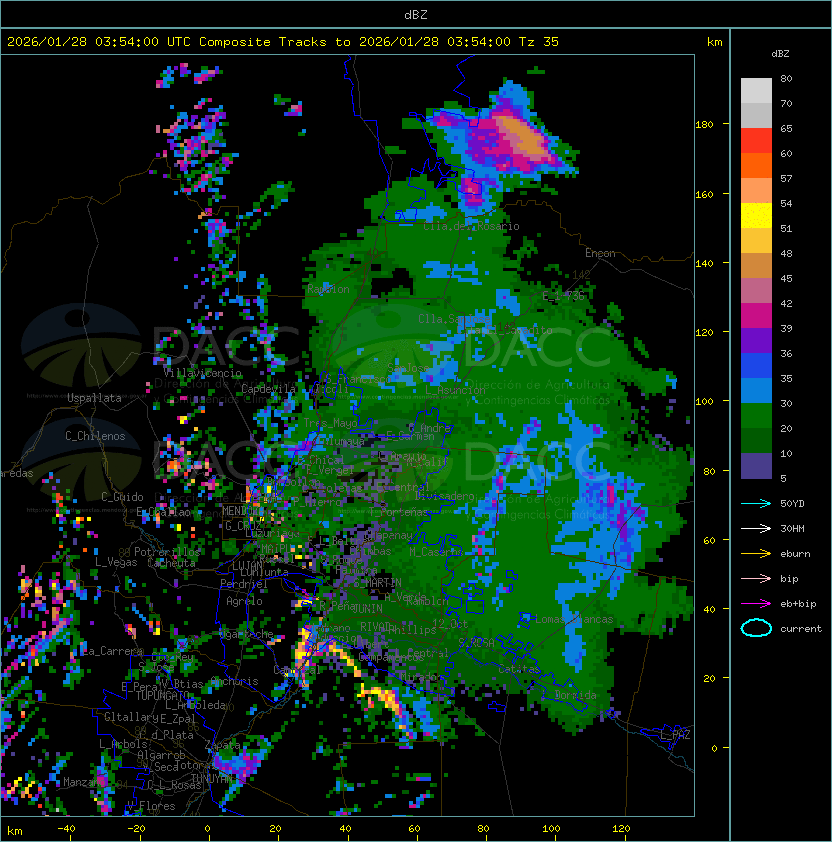832x842 pixels.
Task: Pick the tan 45–48 dBZ swatch
Action: click(x=756, y=265)
